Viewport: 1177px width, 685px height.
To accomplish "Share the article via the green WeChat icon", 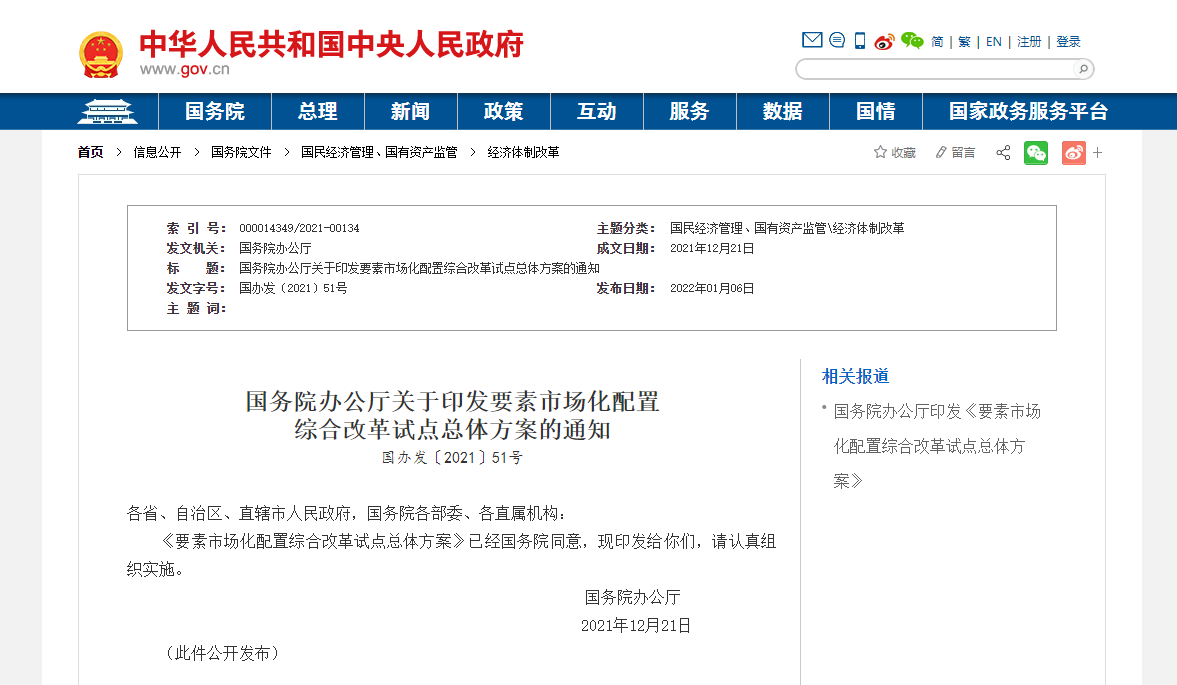I will (1036, 152).
